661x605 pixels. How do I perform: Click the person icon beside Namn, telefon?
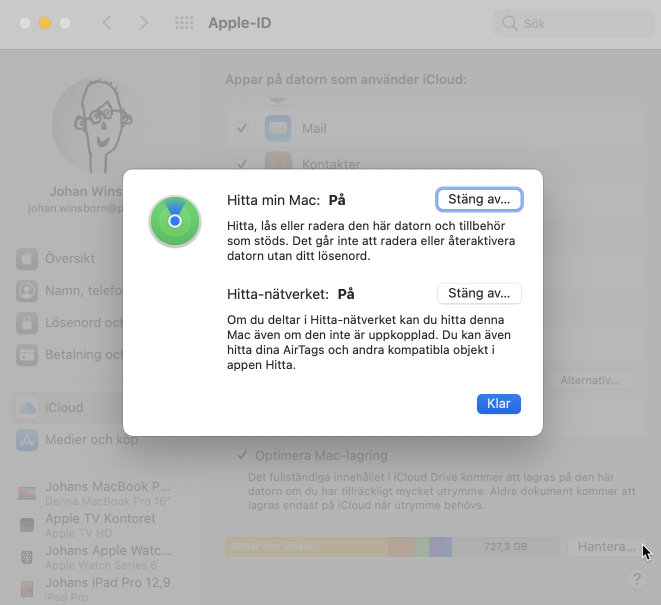(x=27, y=291)
